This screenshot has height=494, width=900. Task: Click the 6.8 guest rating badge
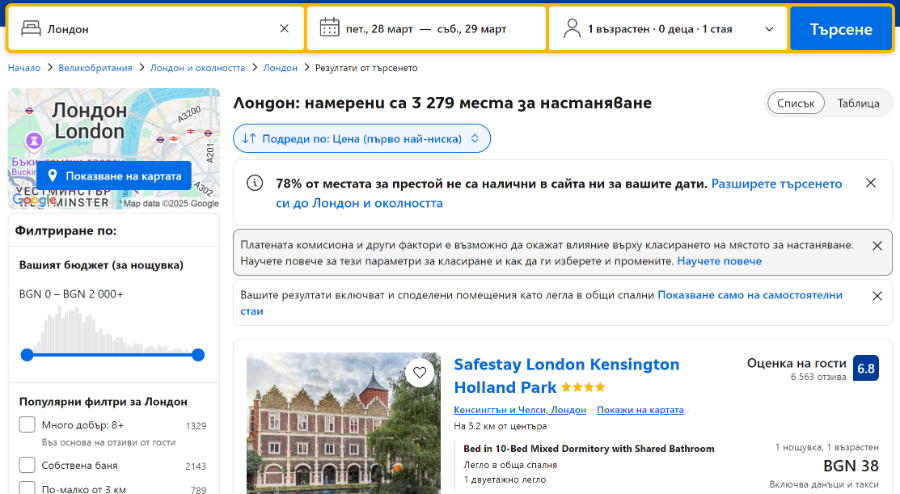point(866,368)
